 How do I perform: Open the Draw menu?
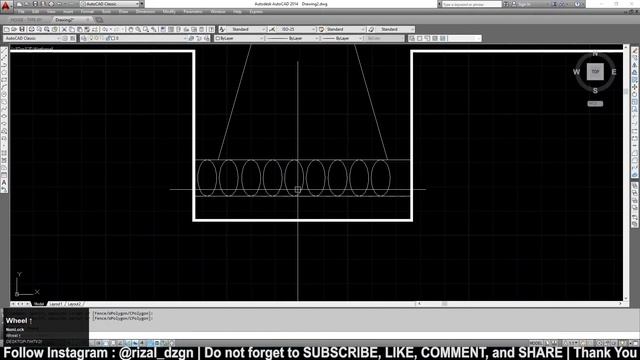(x=123, y=12)
